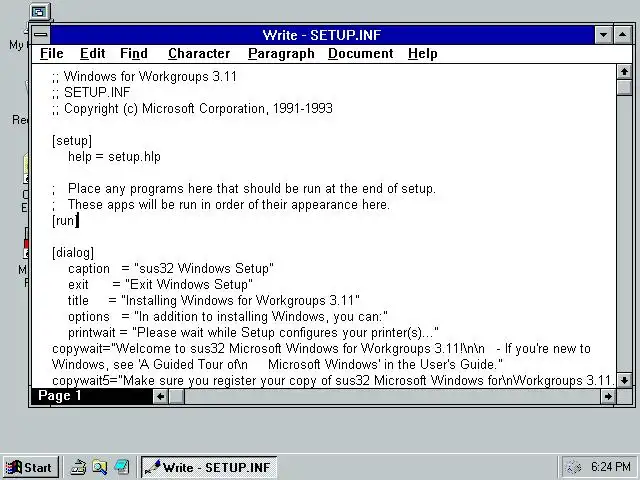The image size is (640, 480).
Task: Click Write - SETUP.INF taskbar button
Action: pyautogui.click(x=209, y=467)
